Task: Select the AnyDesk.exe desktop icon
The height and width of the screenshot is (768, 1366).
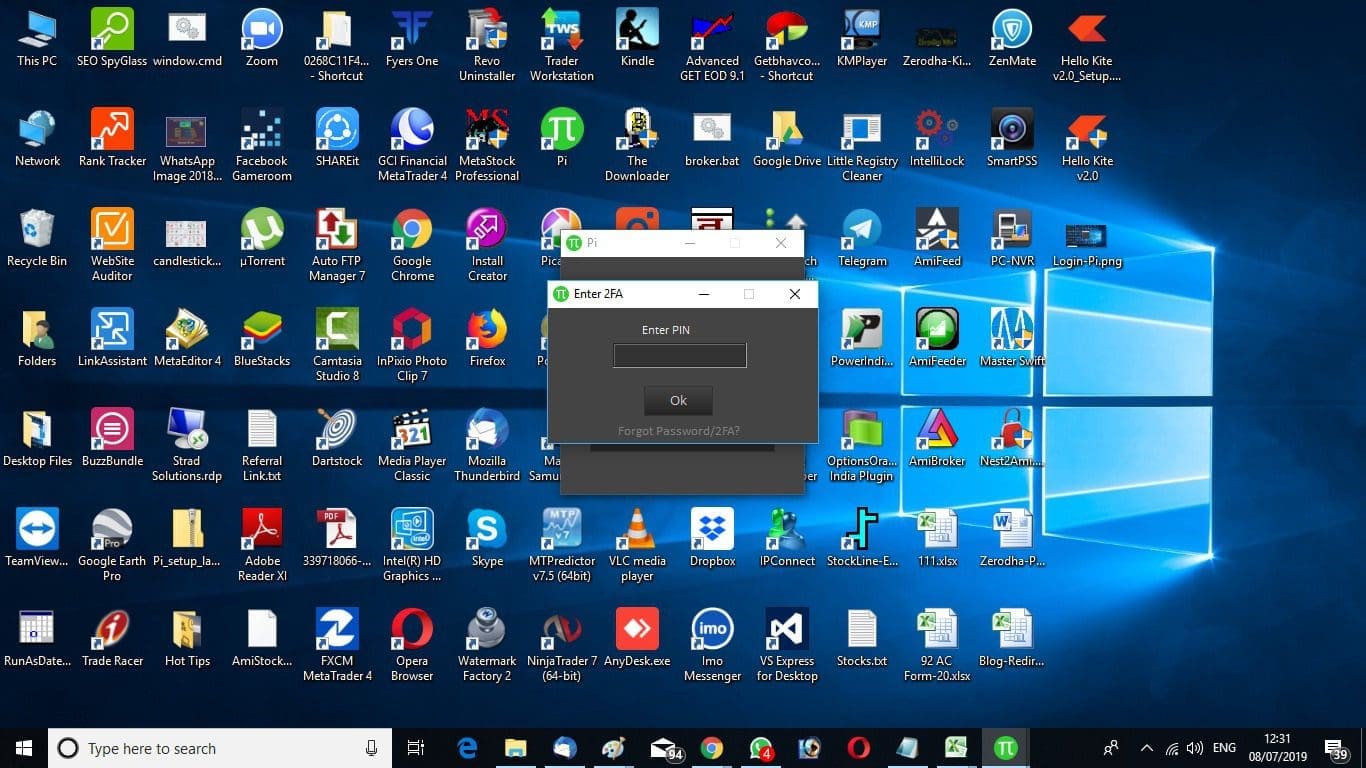Action: (x=637, y=638)
